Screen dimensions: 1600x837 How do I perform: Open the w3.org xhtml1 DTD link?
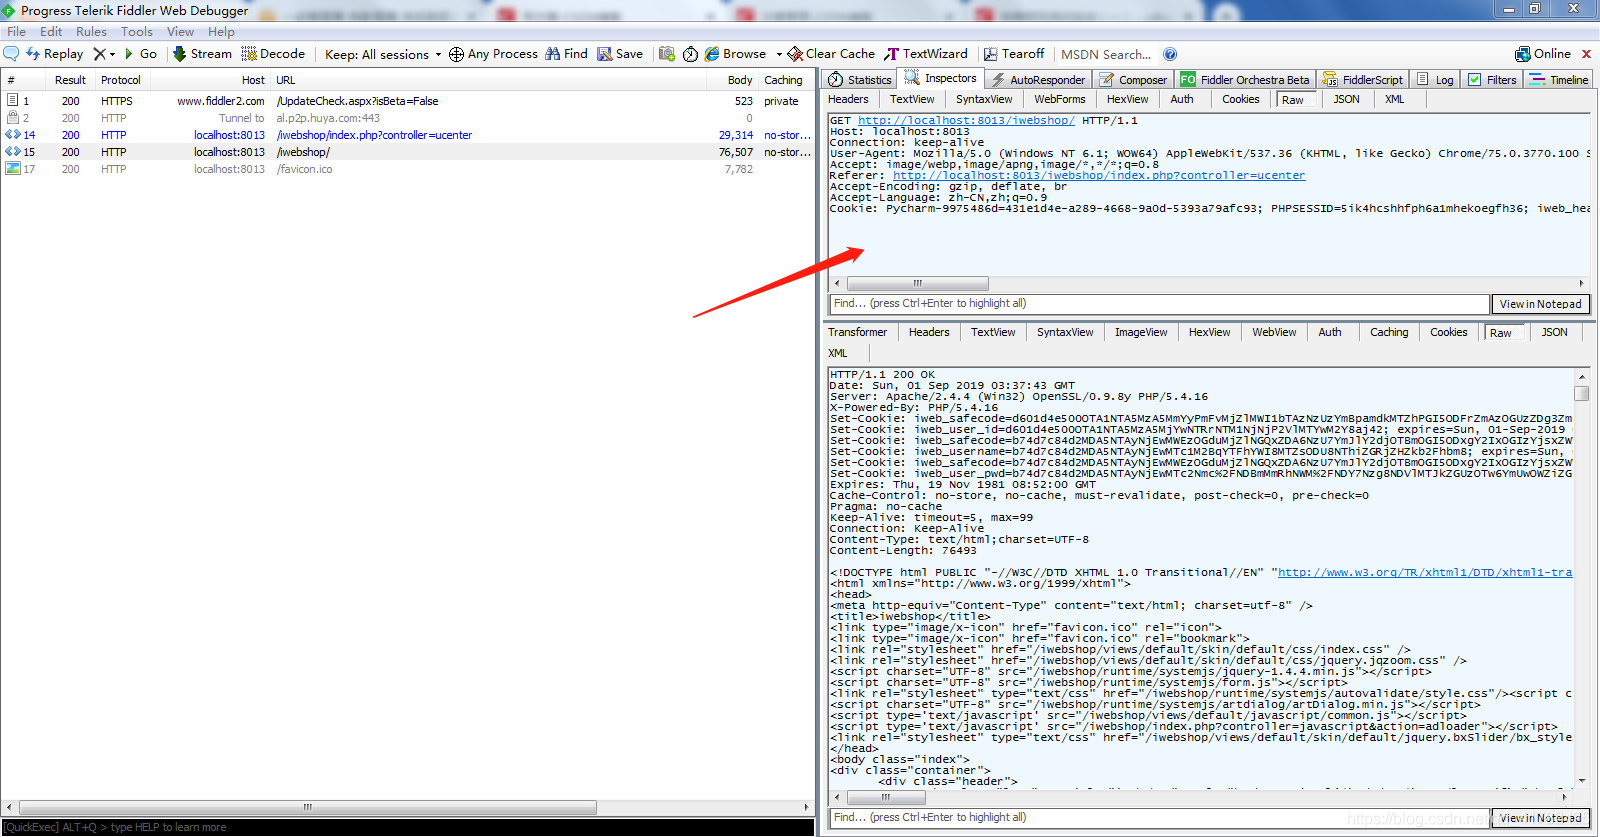coord(1425,572)
